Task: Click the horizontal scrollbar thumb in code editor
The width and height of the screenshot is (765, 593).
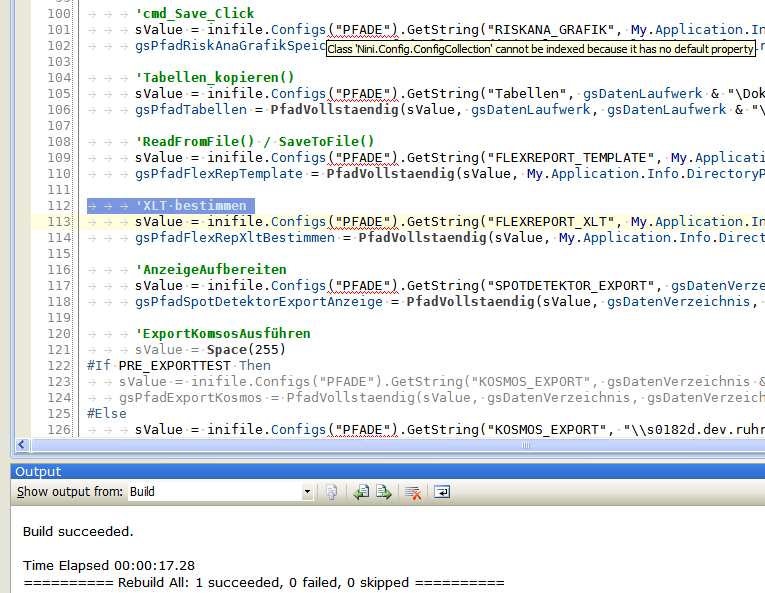Action: (x=526, y=445)
